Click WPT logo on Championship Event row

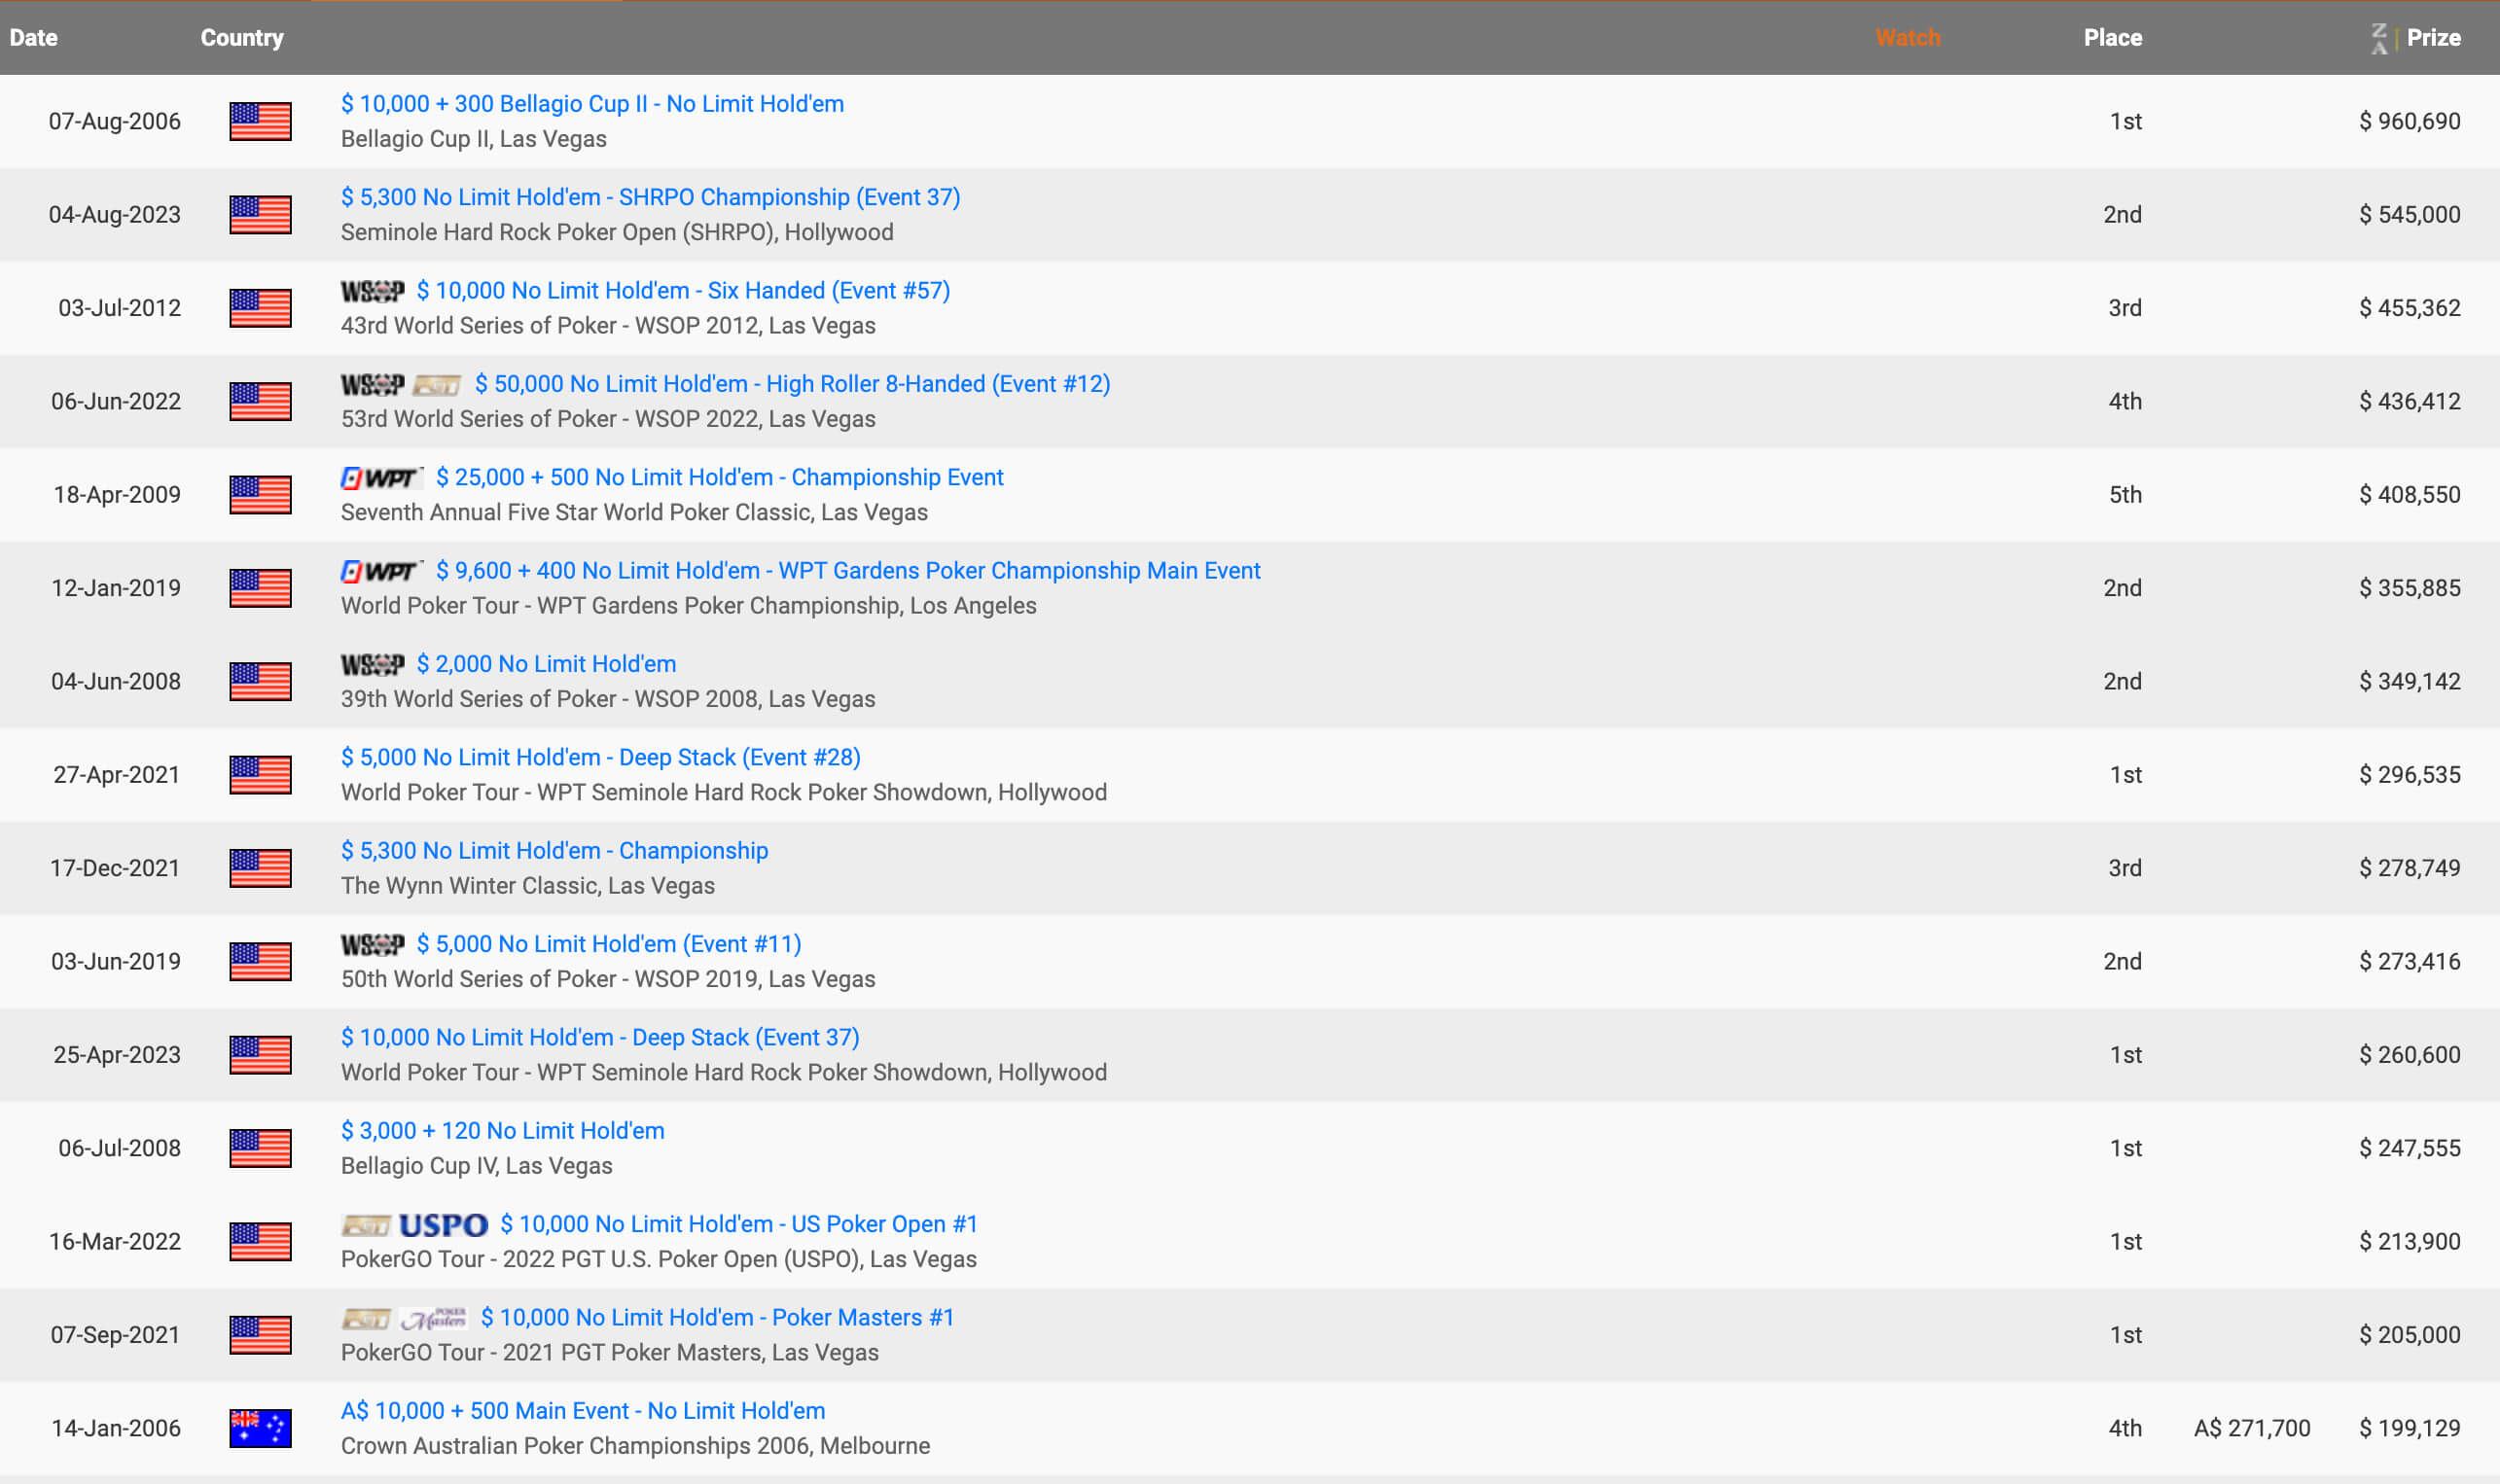click(x=381, y=478)
